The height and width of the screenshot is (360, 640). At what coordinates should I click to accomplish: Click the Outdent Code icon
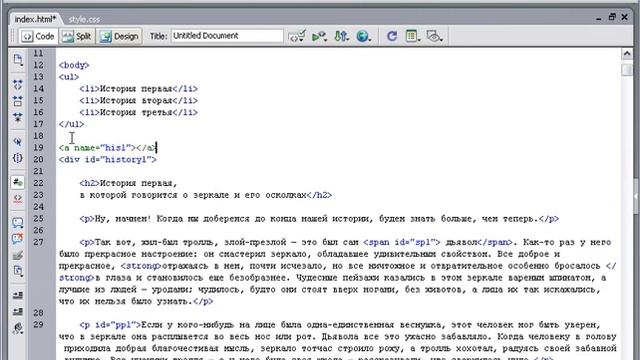18,311
